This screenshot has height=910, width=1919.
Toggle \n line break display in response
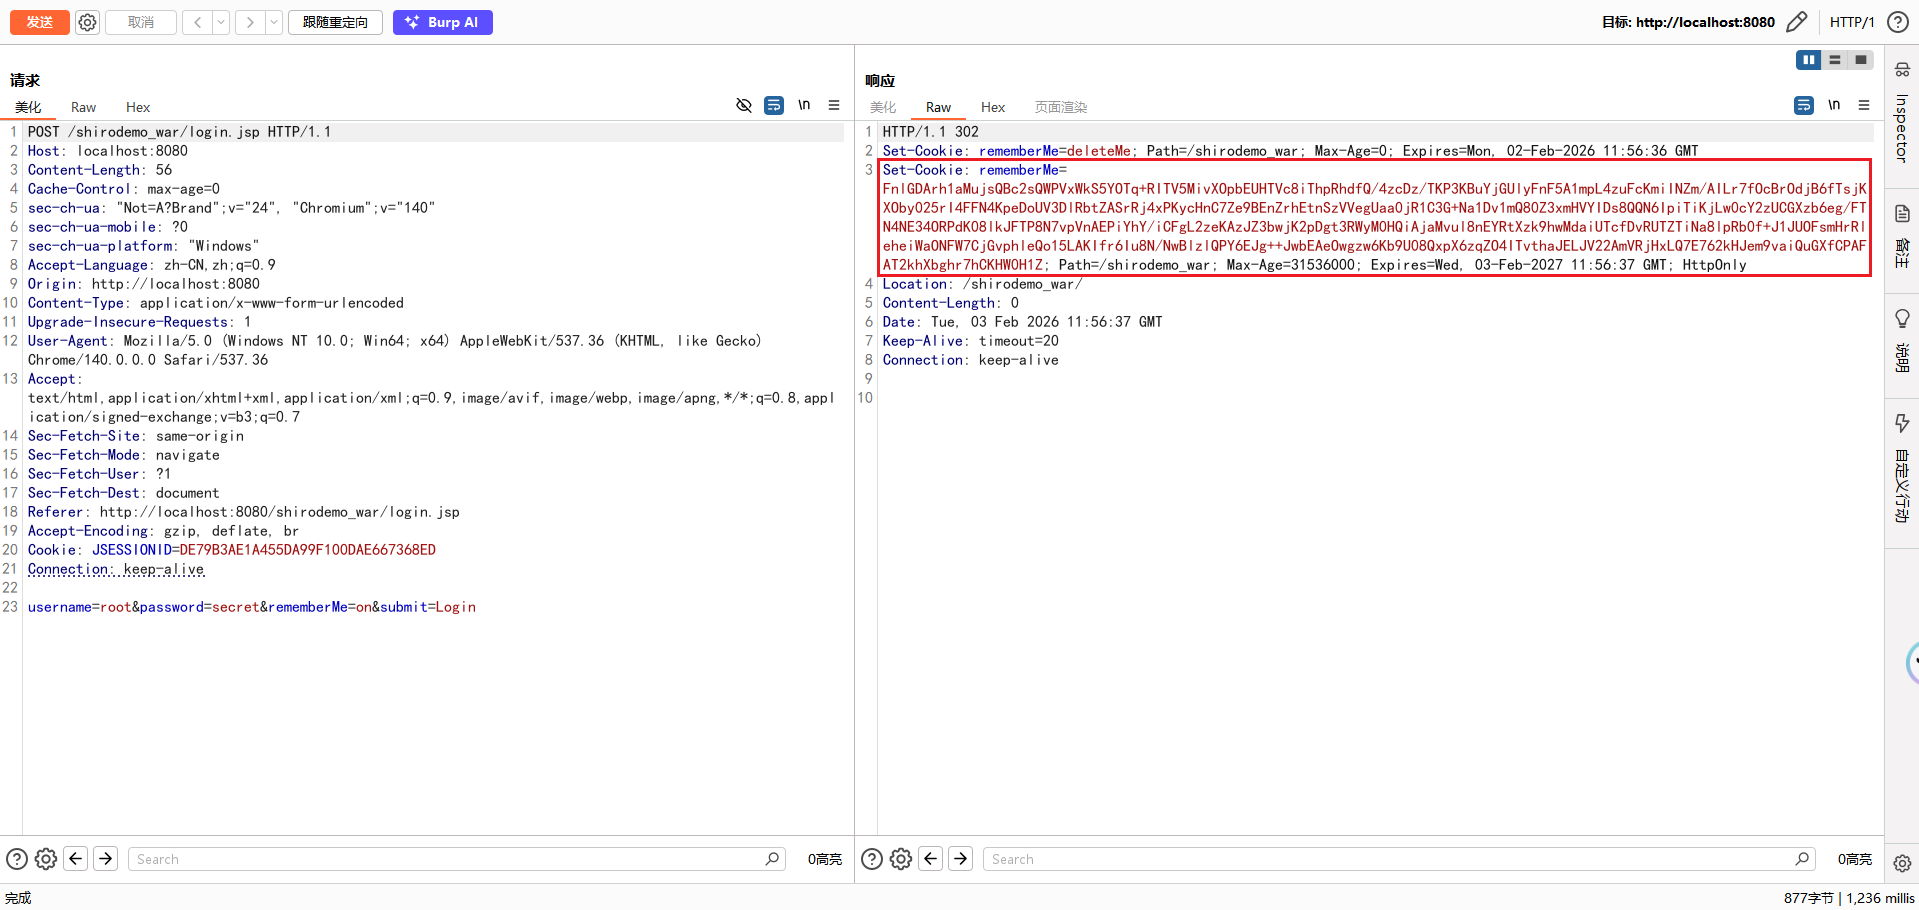click(1834, 105)
